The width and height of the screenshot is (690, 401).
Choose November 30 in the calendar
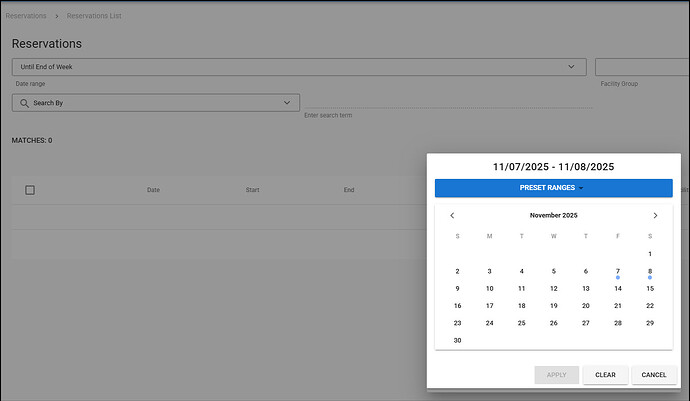tap(458, 340)
